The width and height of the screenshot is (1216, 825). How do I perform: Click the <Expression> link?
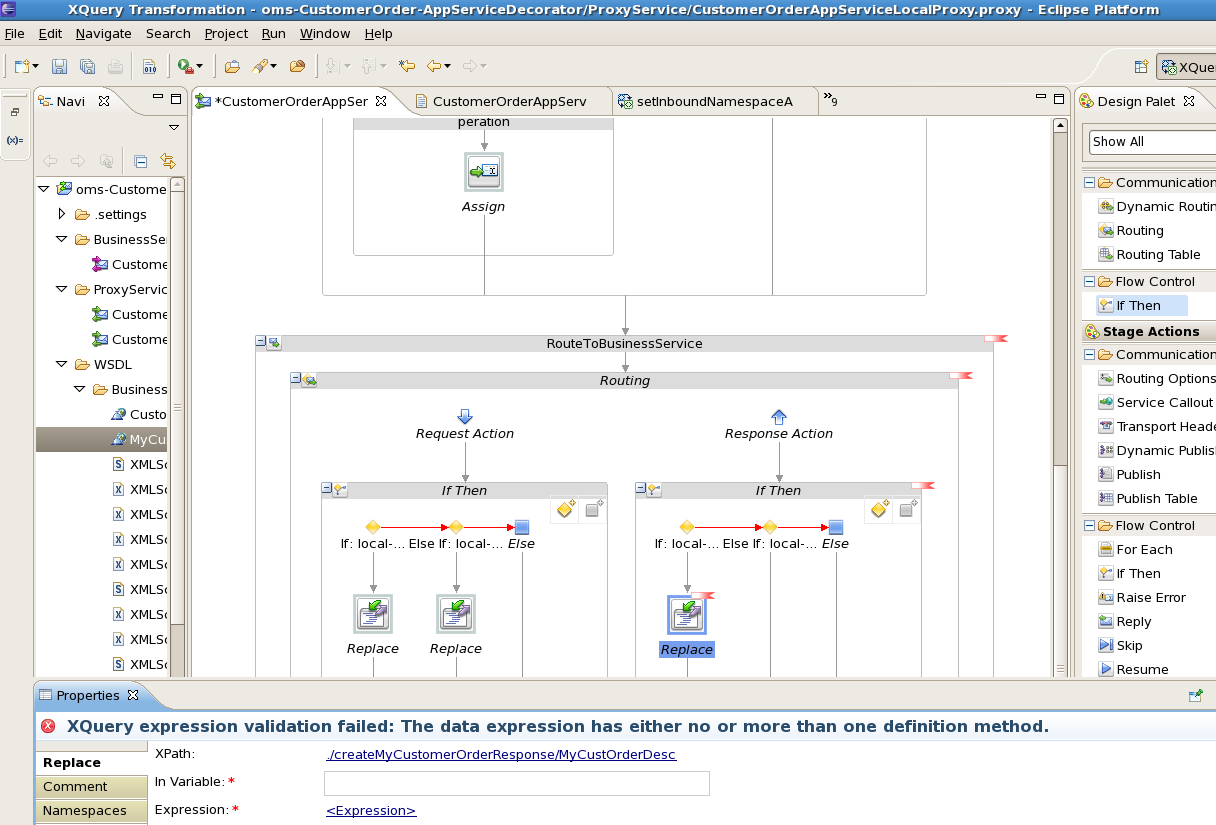click(x=371, y=810)
